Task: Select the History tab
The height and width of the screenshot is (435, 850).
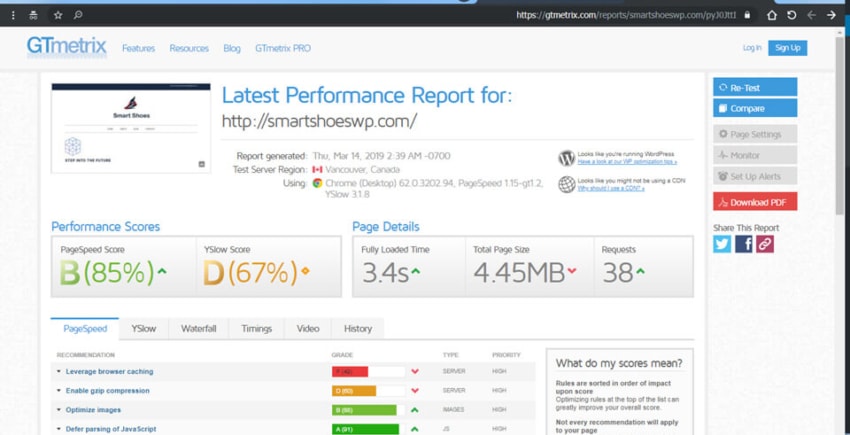Action: (x=358, y=329)
